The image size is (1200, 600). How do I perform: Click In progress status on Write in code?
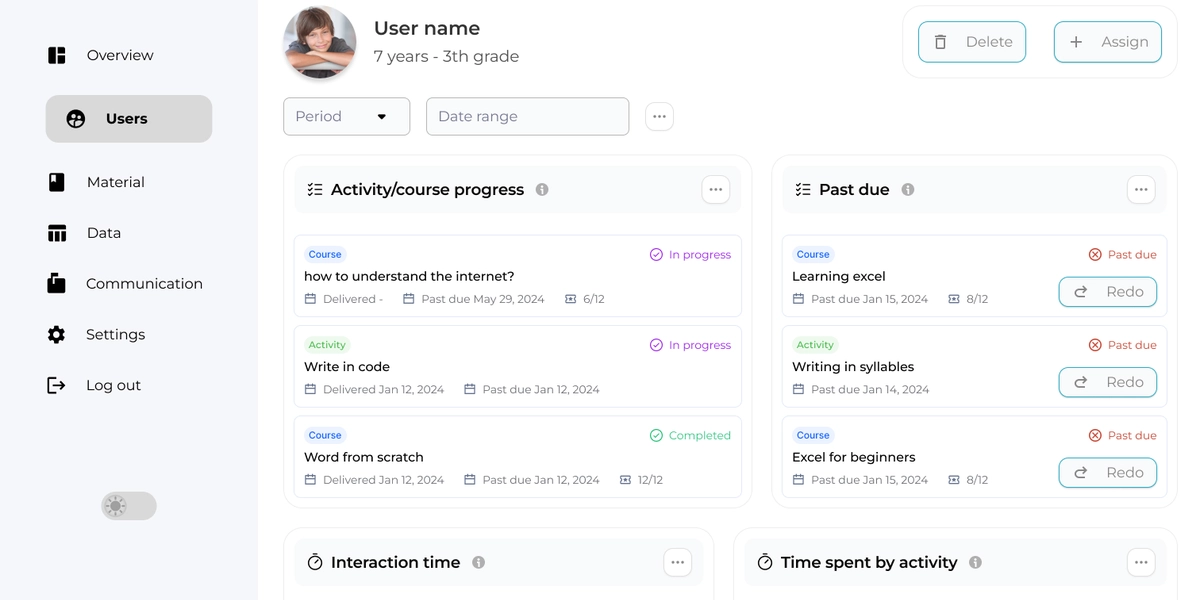click(x=690, y=345)
